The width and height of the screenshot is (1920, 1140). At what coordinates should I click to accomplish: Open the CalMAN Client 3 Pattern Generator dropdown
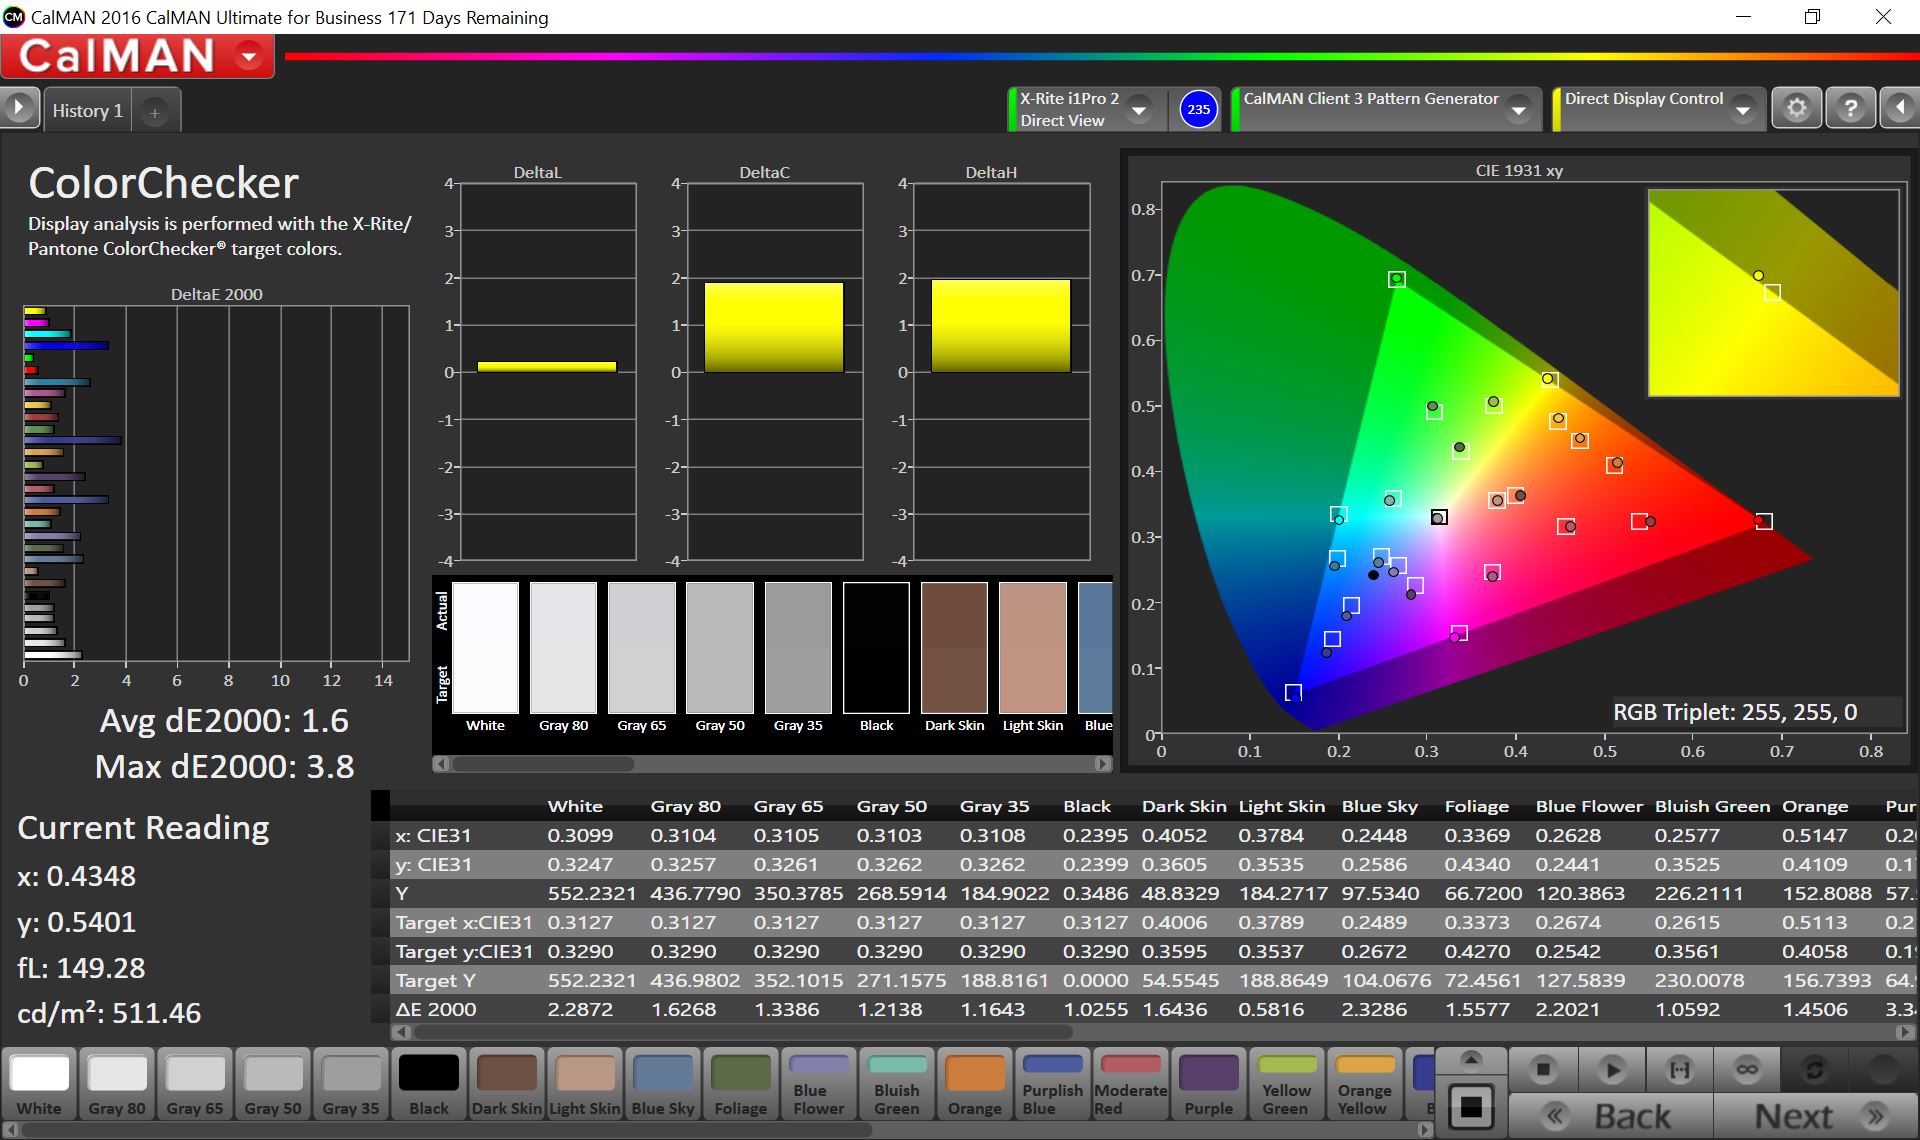tap(1519, 110)
